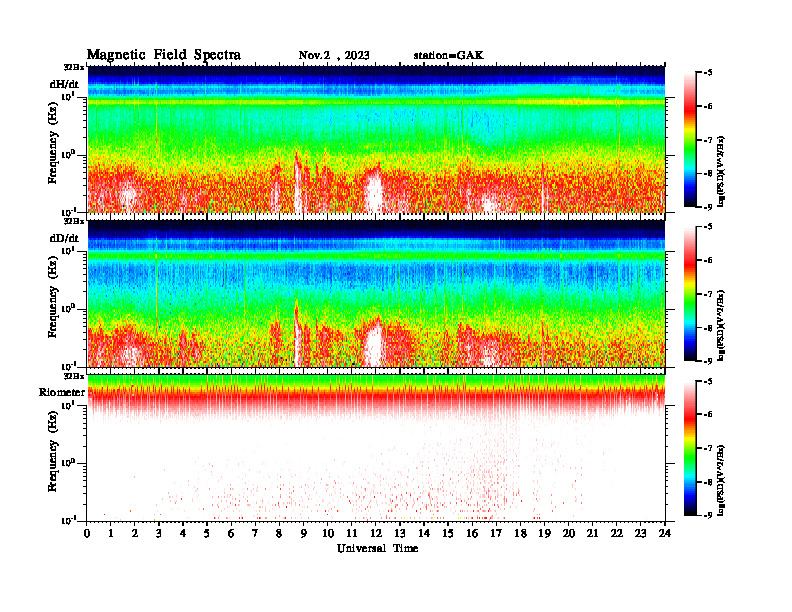Select the dH/dt panel label

(x=64, y=84)
